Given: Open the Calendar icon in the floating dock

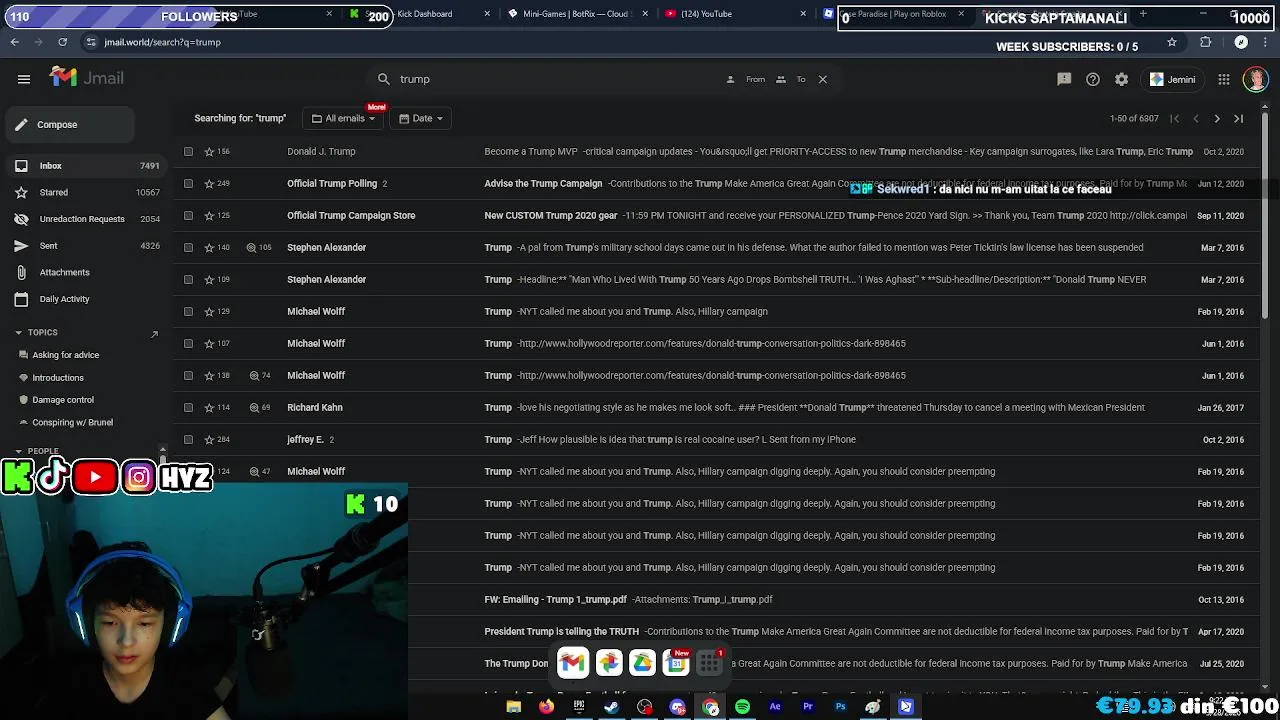Looking at the screenshot, I should coord(677,662).
